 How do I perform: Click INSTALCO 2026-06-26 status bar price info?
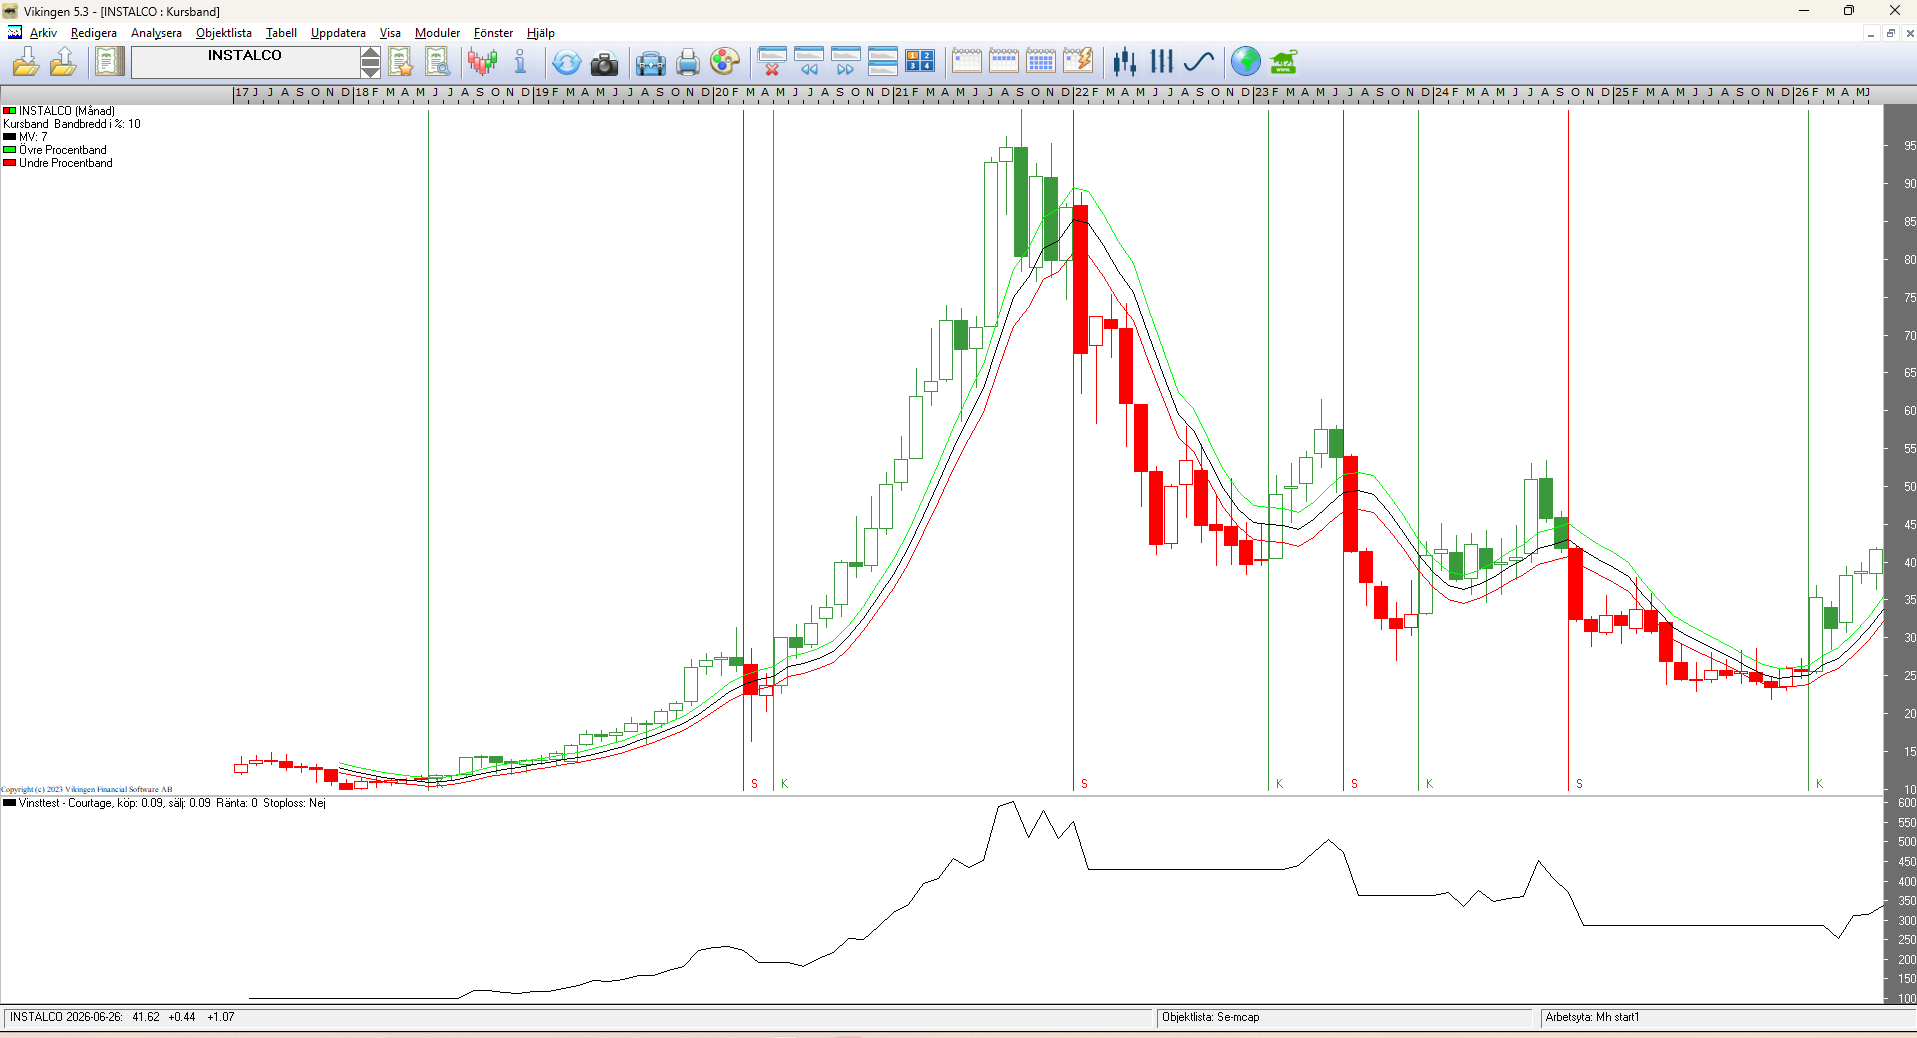(122, 1017)
